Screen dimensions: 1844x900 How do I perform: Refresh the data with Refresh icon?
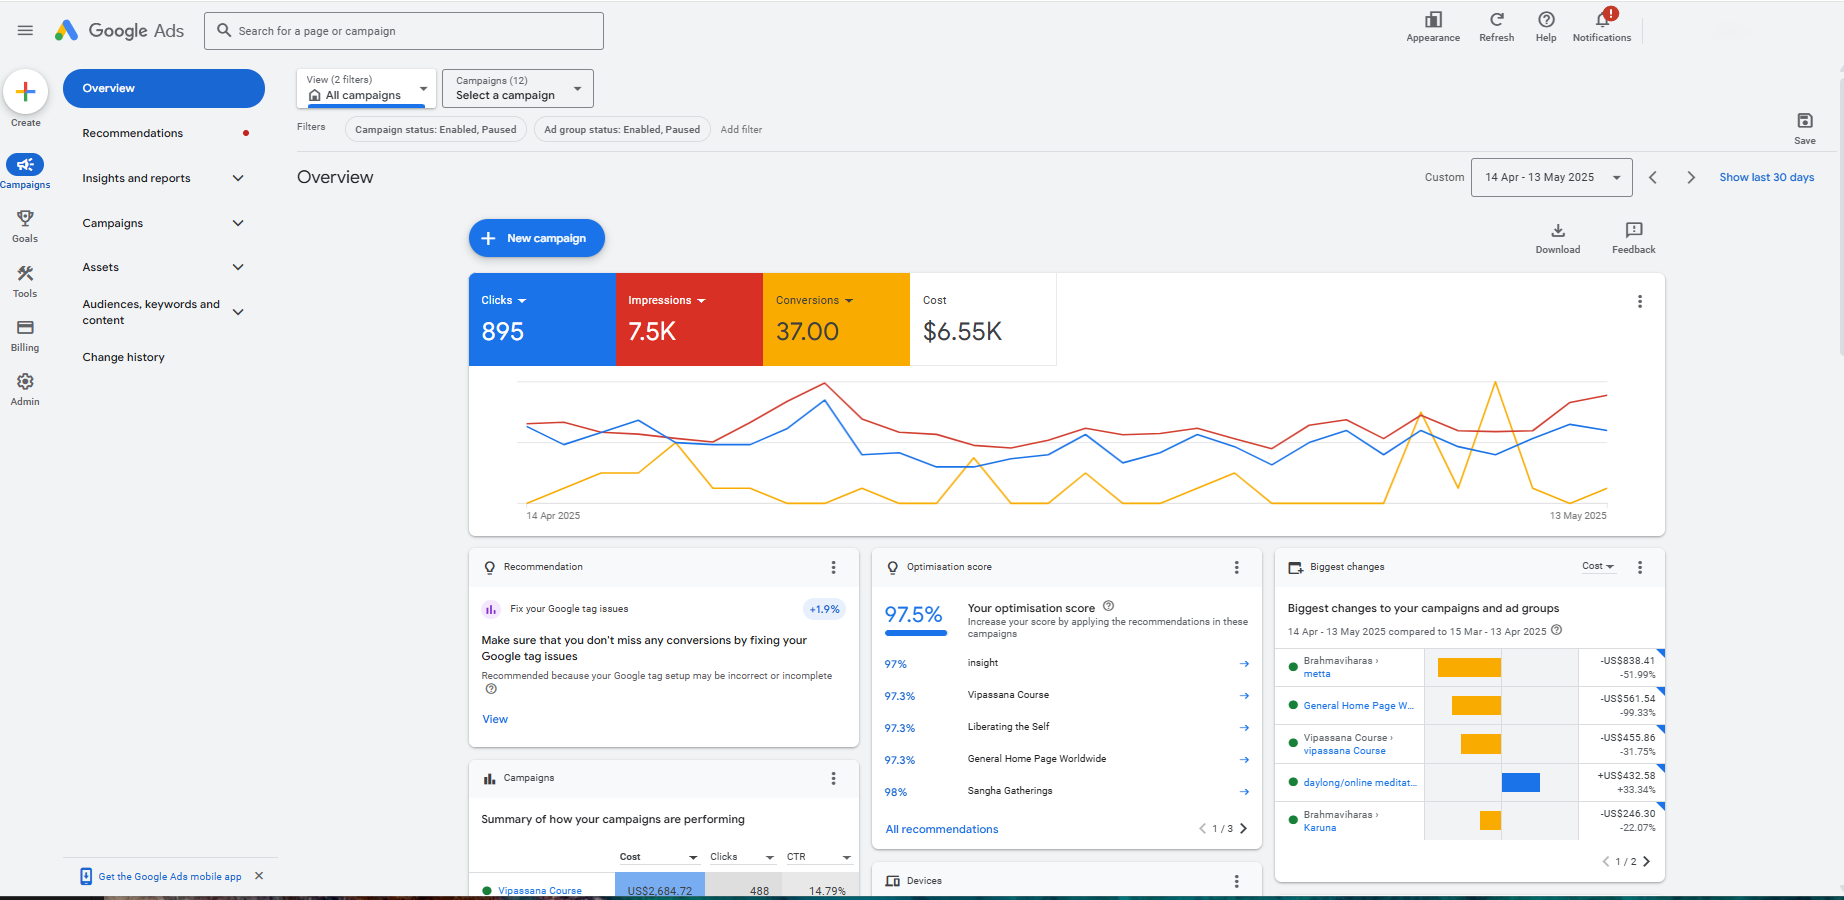(1497, 27)
